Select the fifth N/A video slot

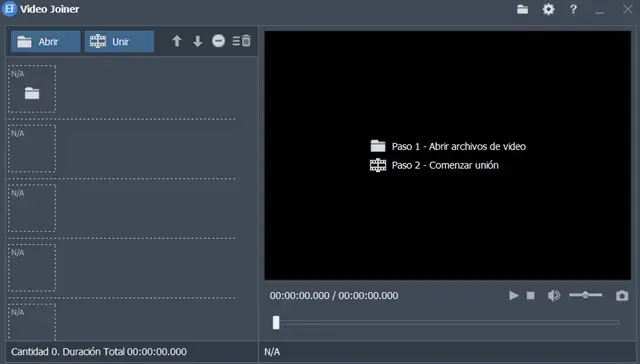pyautogui.click(x=32, y=322)
